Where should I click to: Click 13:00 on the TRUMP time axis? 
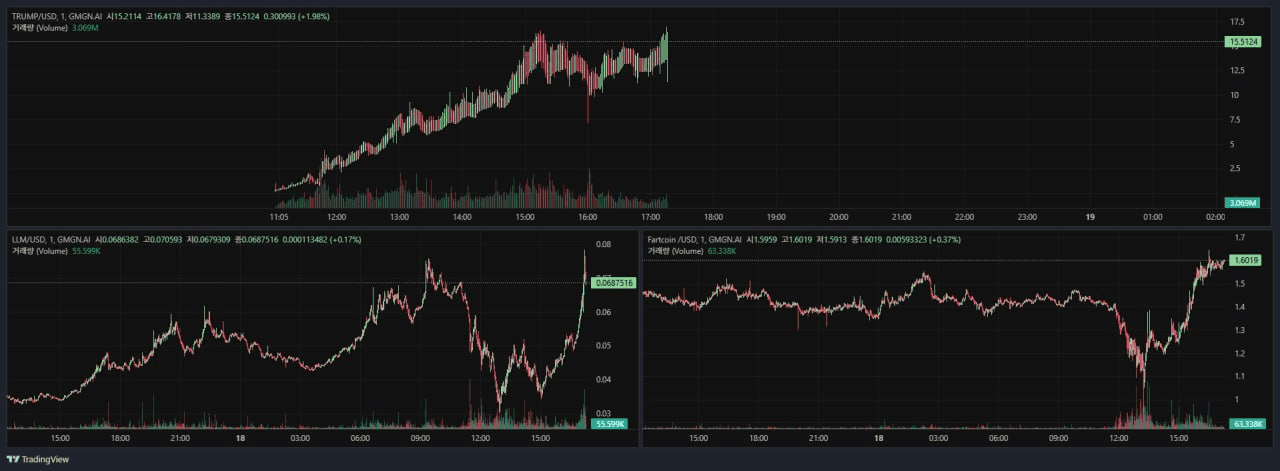399,216
